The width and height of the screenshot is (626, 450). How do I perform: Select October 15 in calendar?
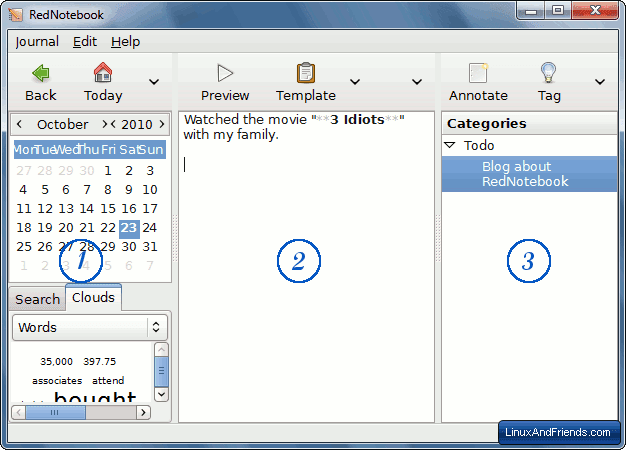click(x=108, y=209)
